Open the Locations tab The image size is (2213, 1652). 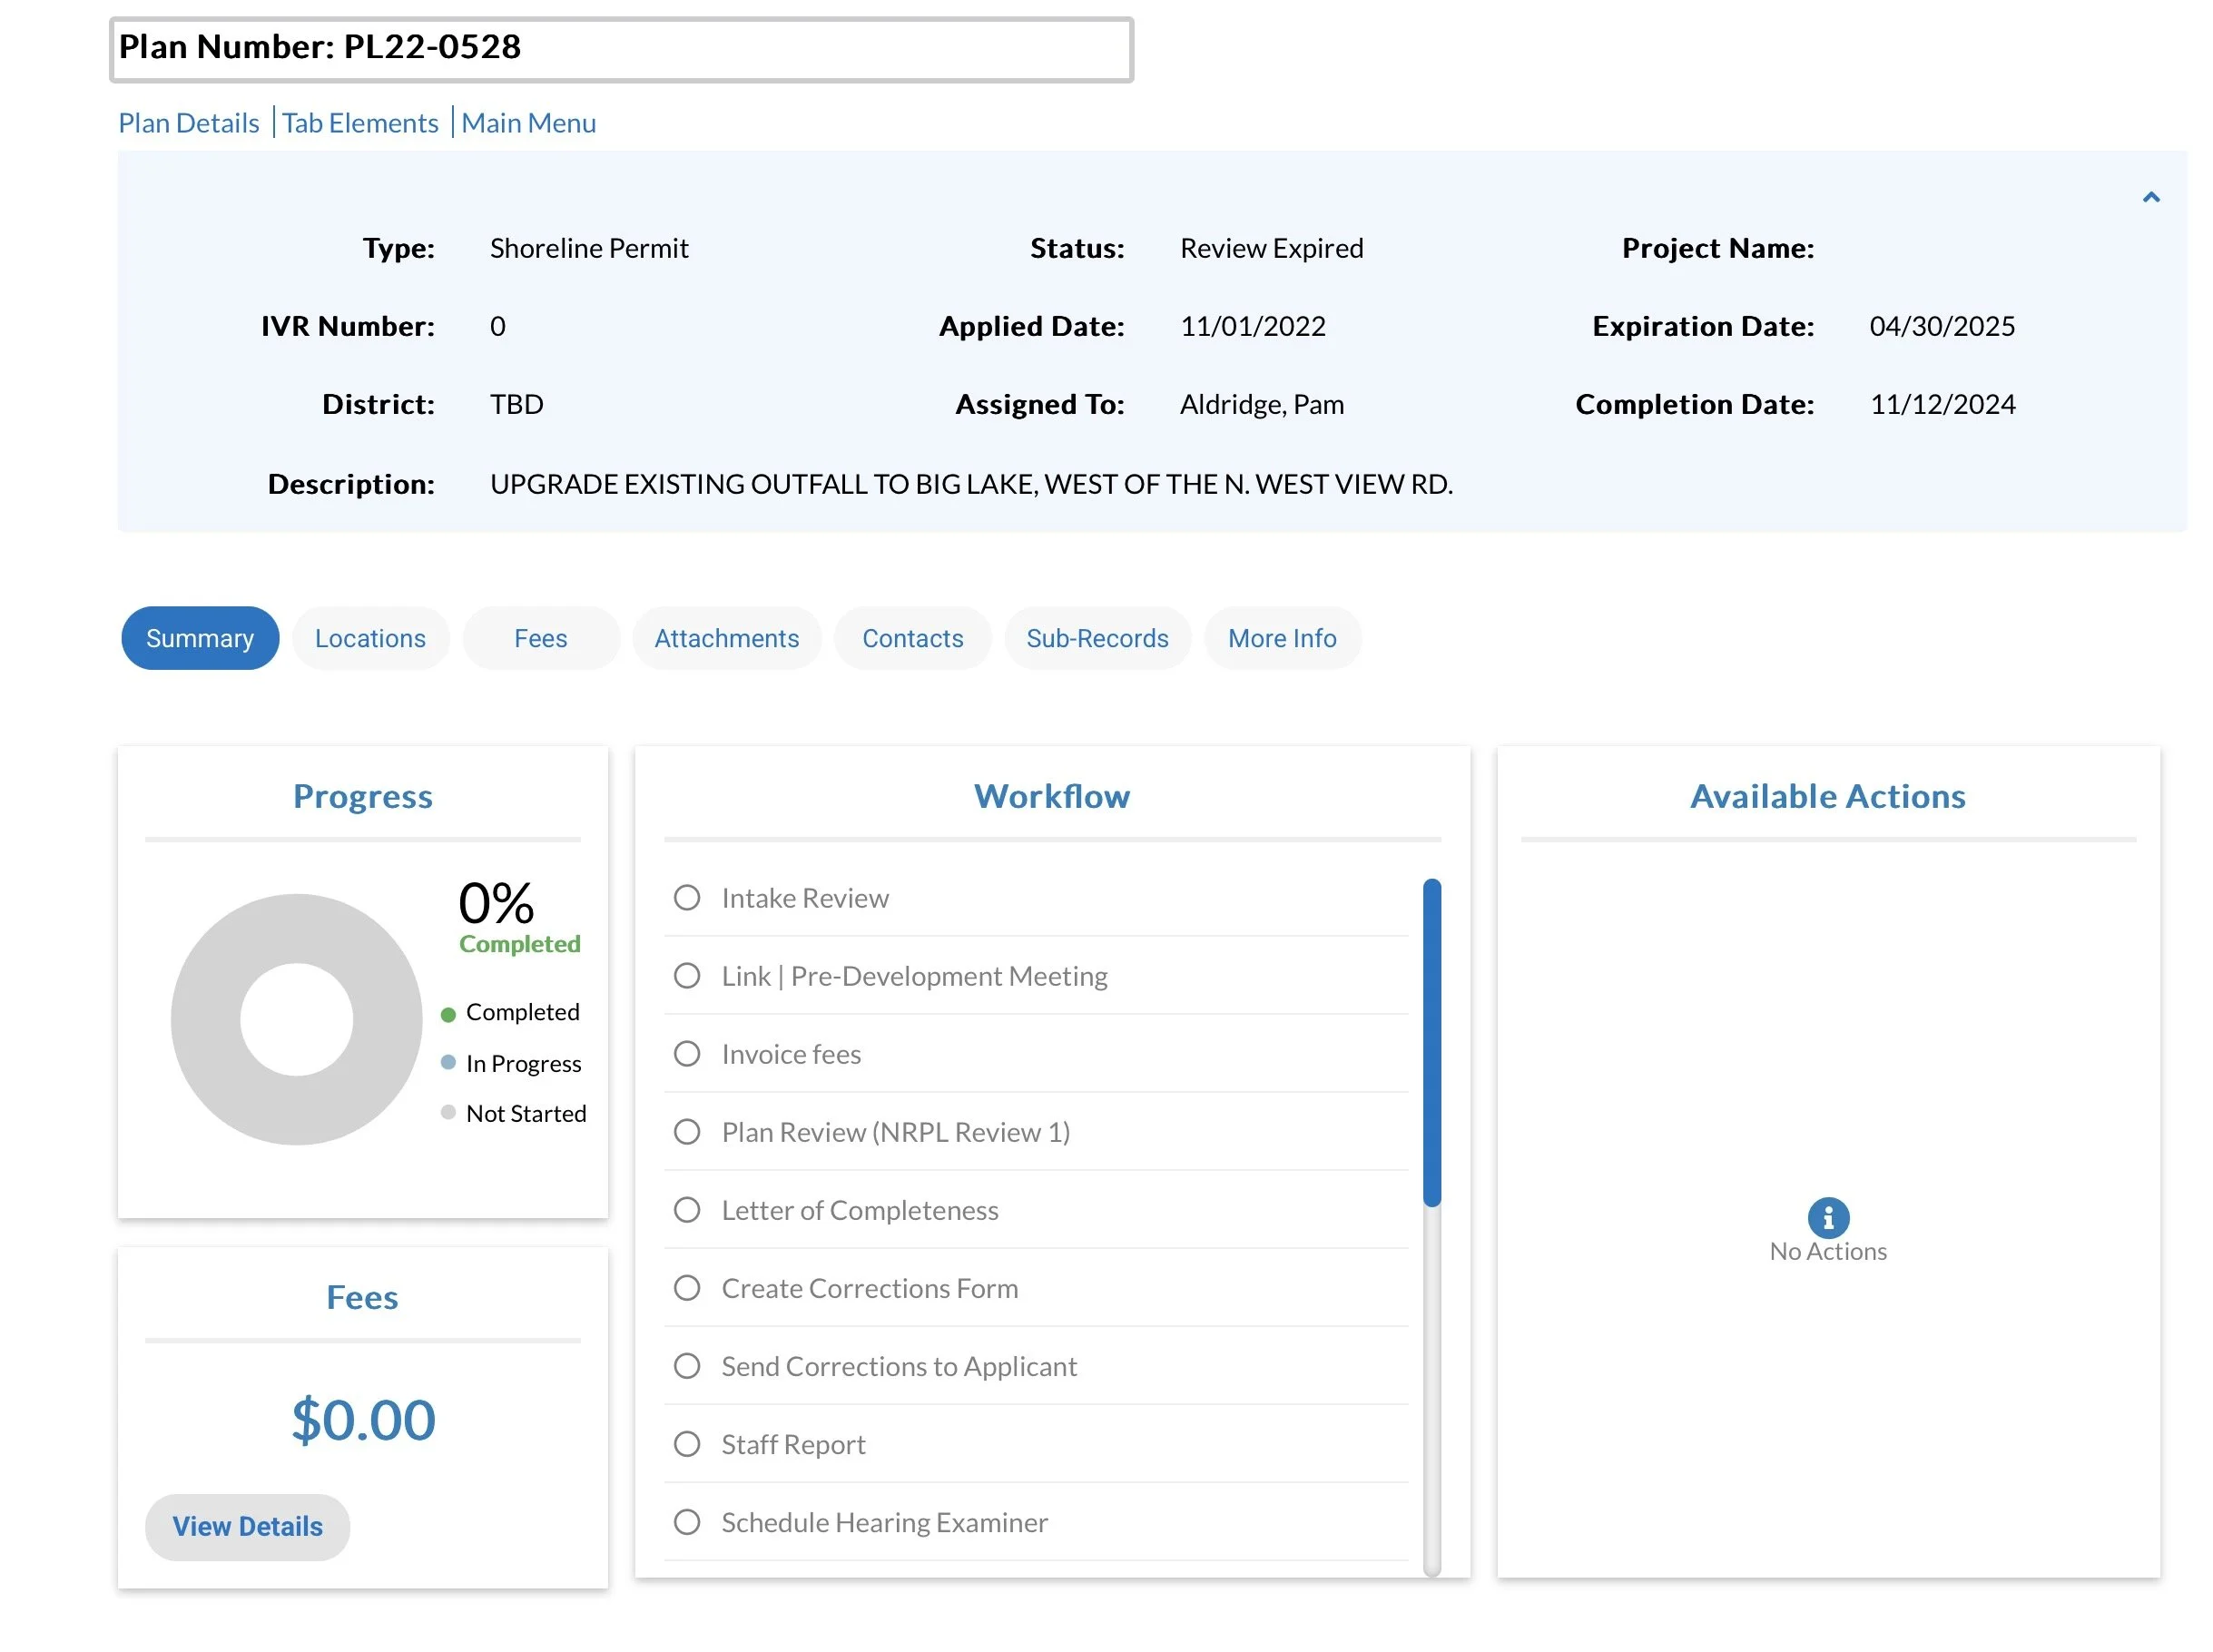coord(370,638)
